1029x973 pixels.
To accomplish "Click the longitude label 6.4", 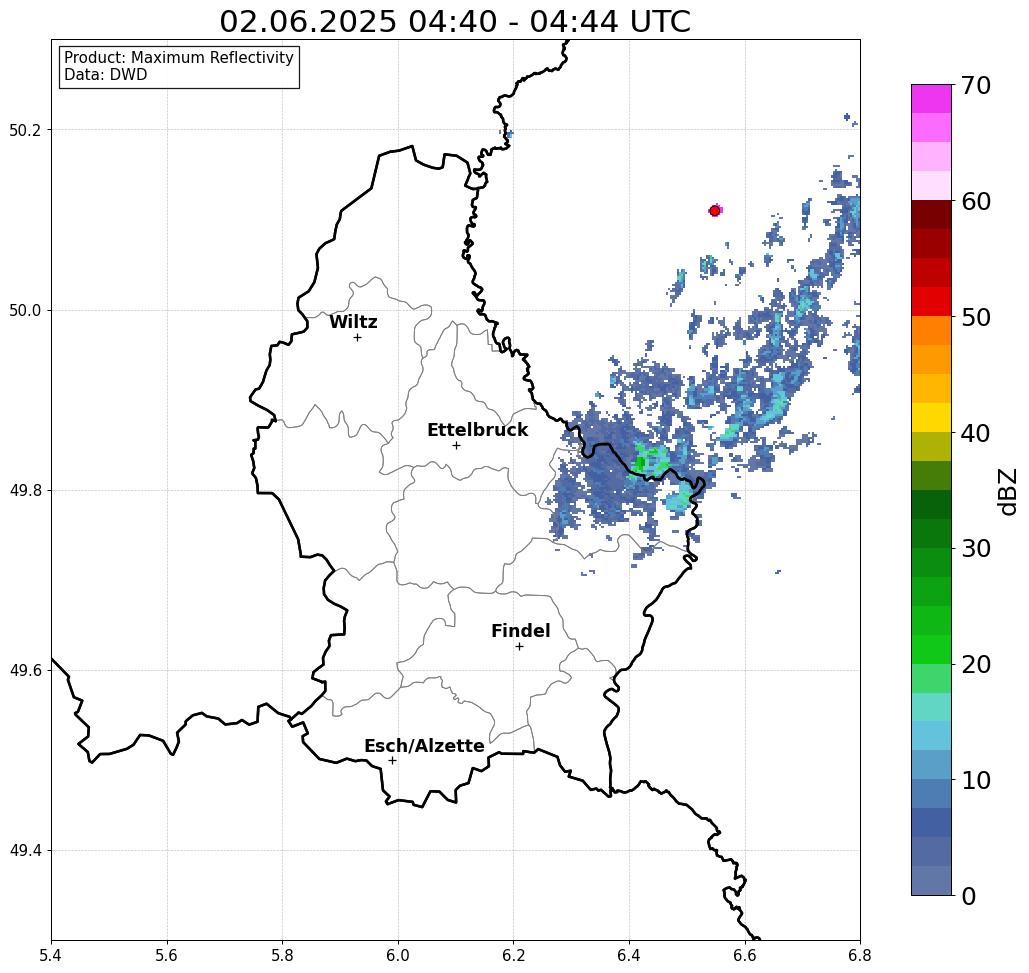I will [x=629, y=955].
